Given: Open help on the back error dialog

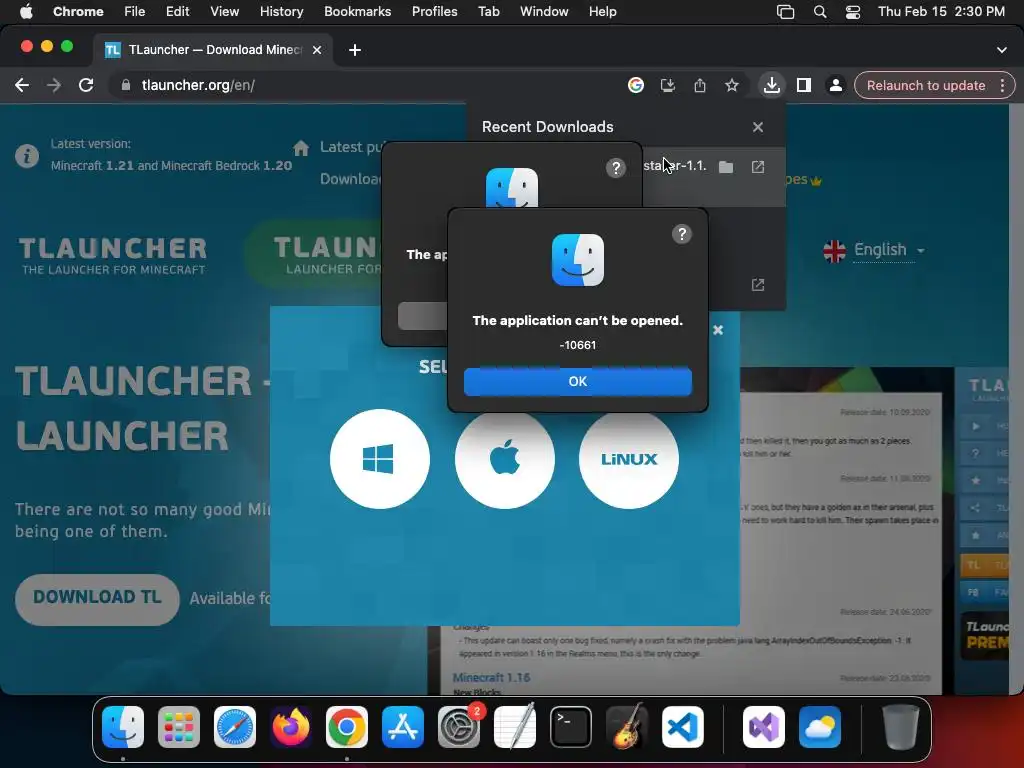Looking at the screenshot, I should (615, 168).
